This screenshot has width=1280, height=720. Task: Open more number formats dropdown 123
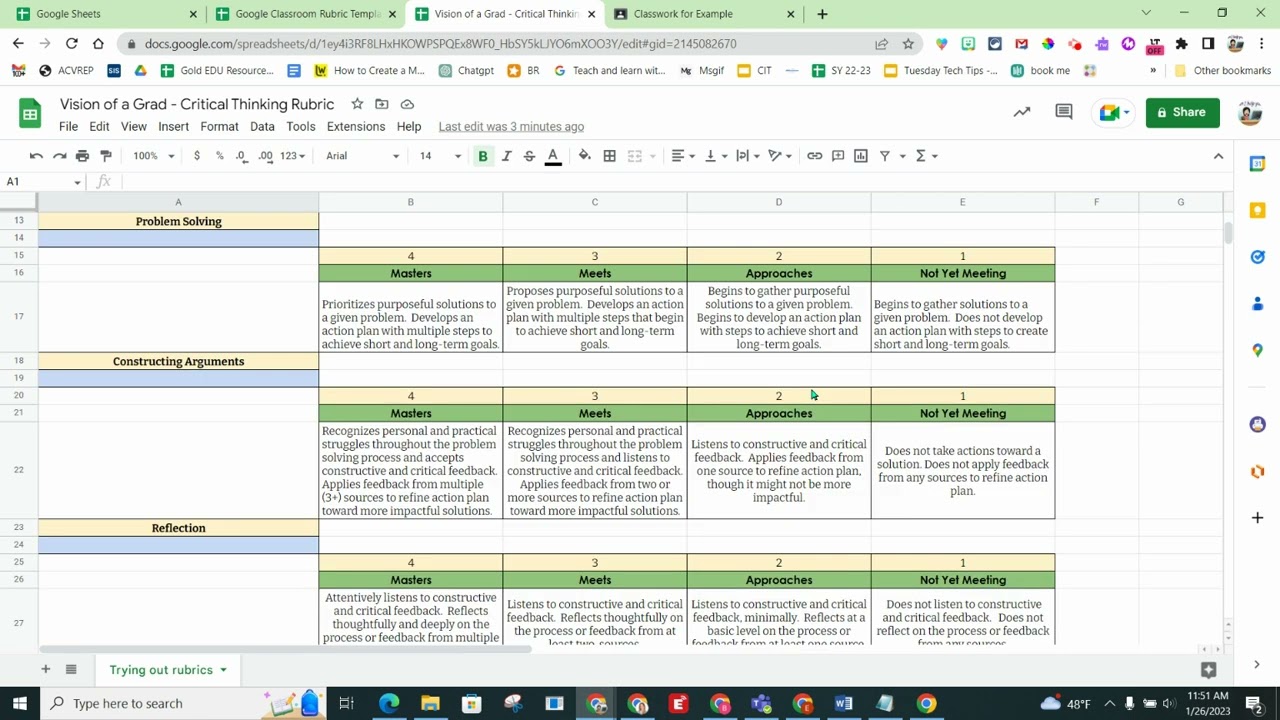292,156
